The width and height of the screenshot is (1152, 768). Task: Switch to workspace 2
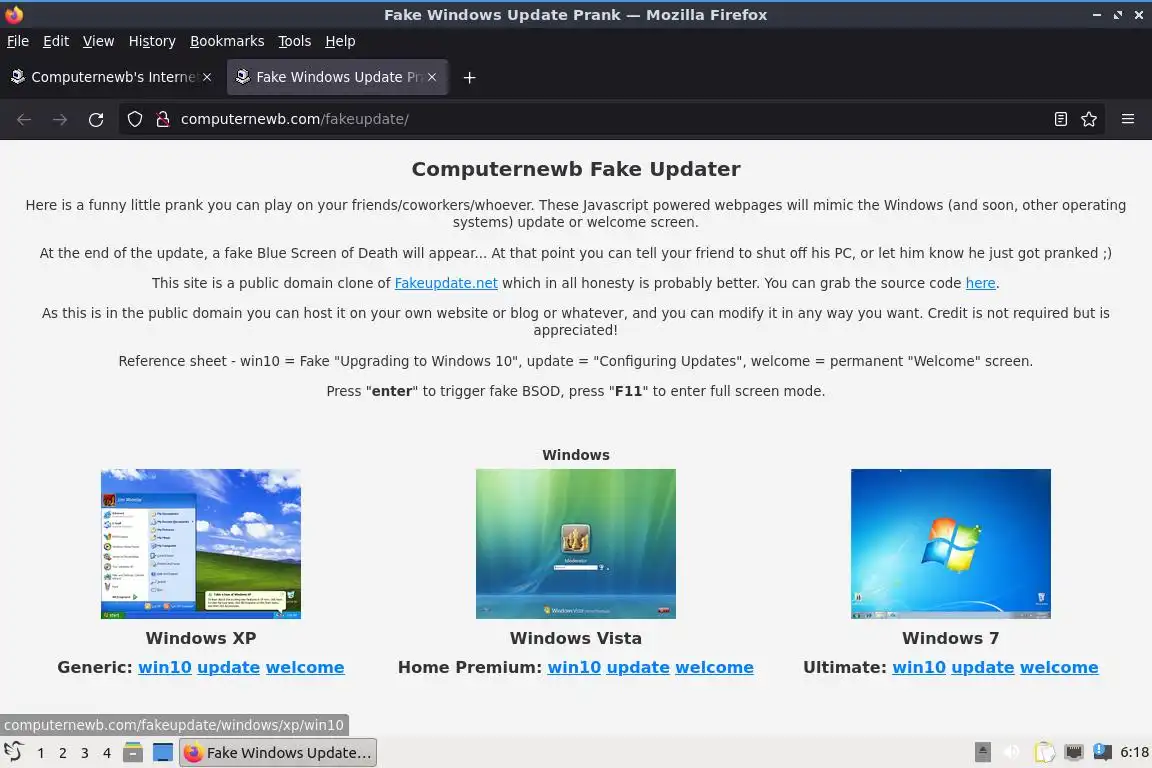pyautogui.click(x=62, y=753)
